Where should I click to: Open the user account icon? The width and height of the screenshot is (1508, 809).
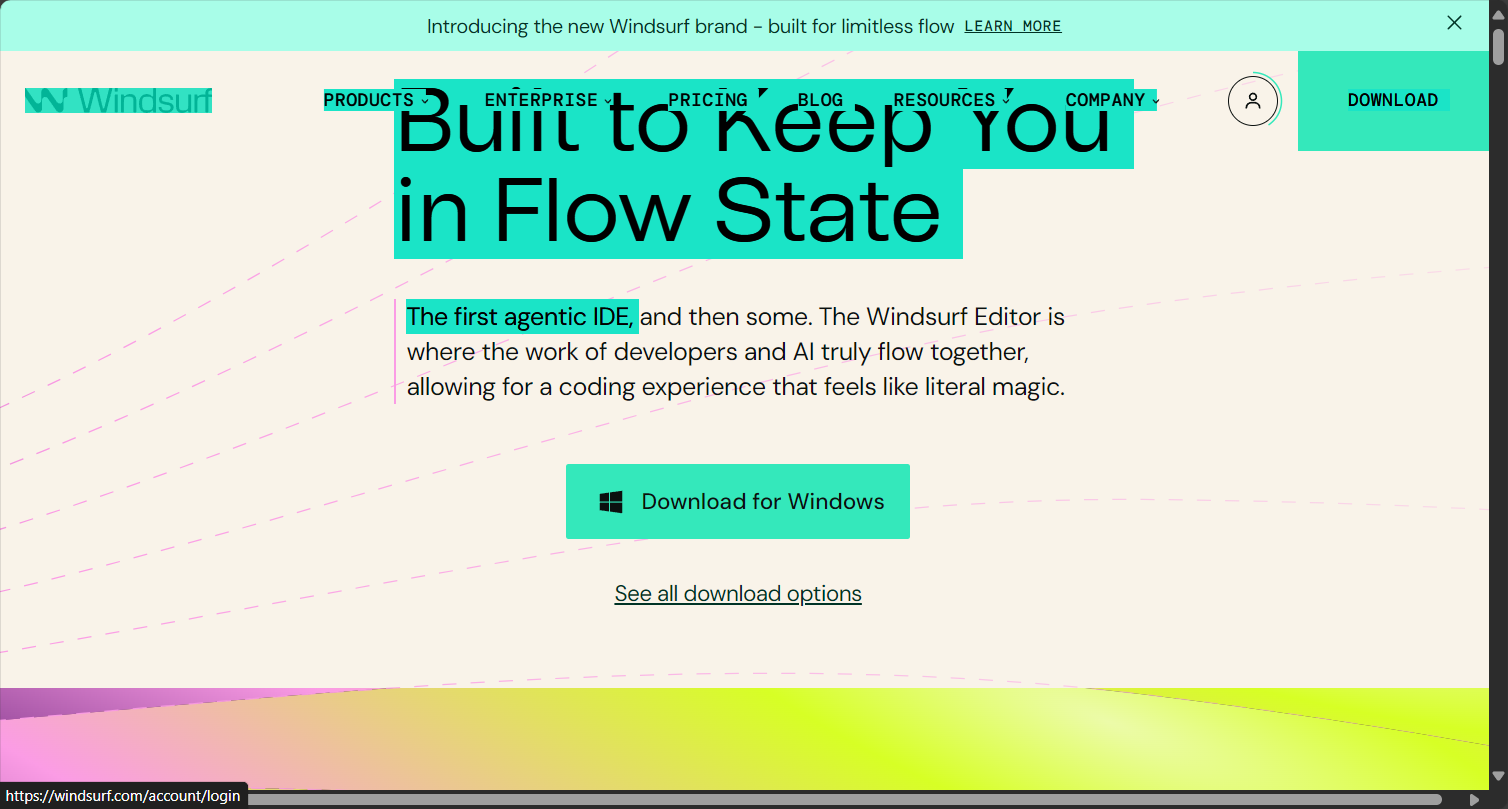(x=1253, y=100)
